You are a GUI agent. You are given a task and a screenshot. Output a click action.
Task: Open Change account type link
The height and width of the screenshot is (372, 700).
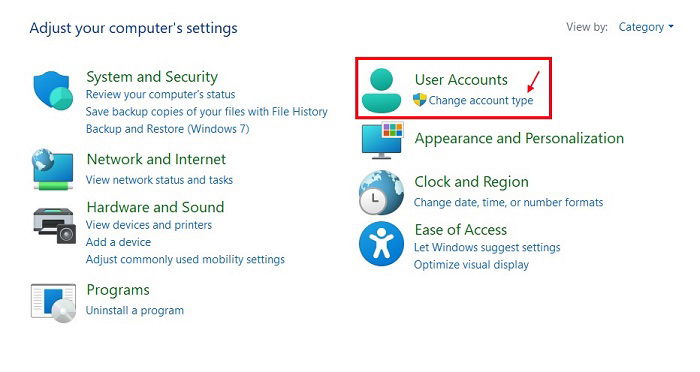point(481,100)
